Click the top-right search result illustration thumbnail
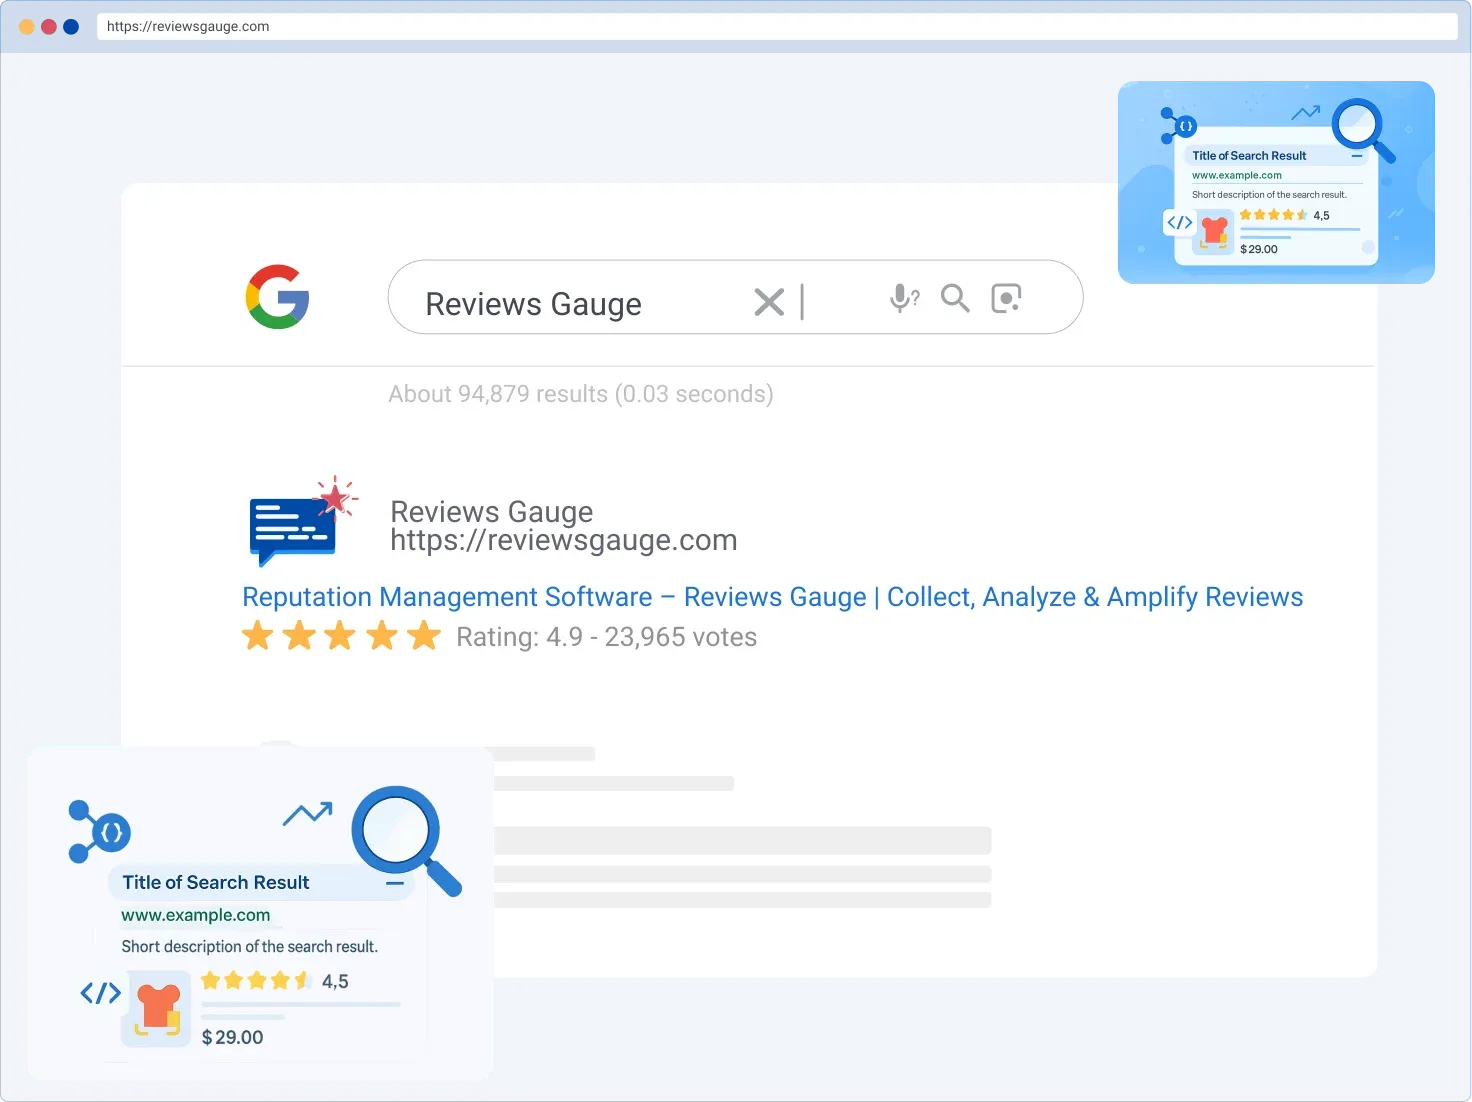1472x1102 pixels. click(1276, 183)
